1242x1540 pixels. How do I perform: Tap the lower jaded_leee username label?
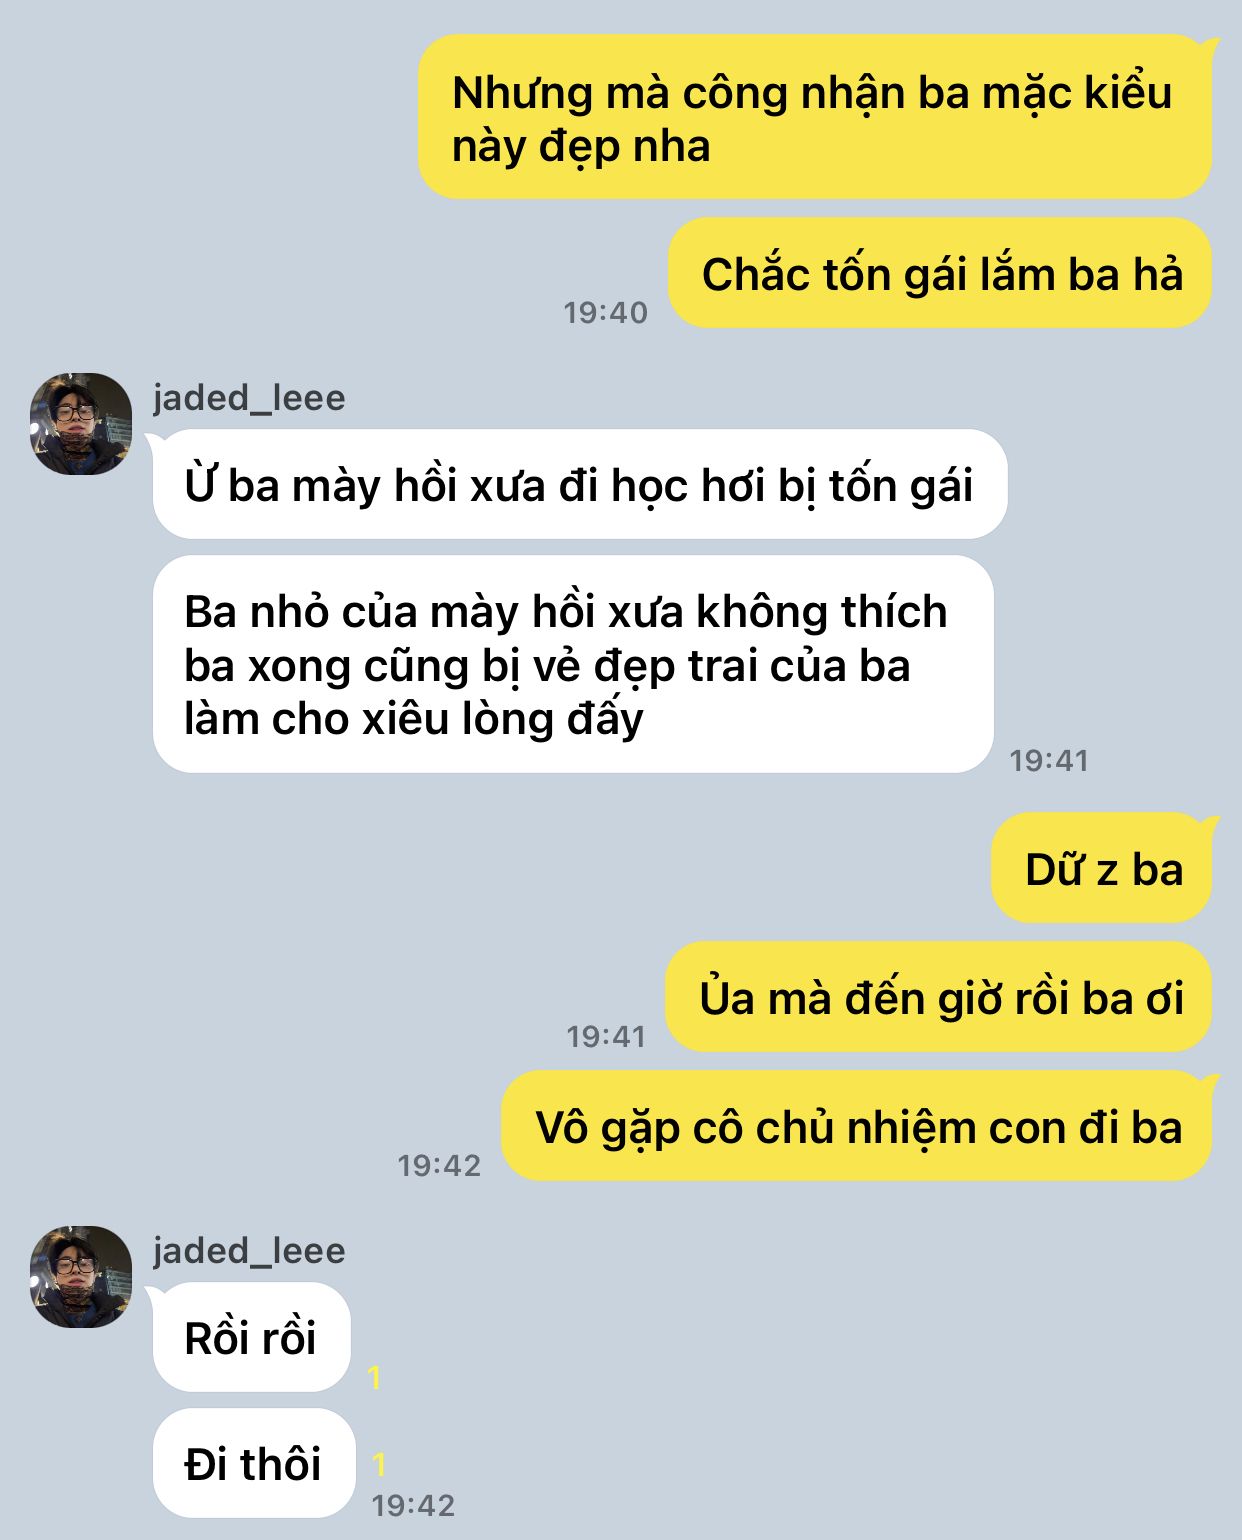249,1251
